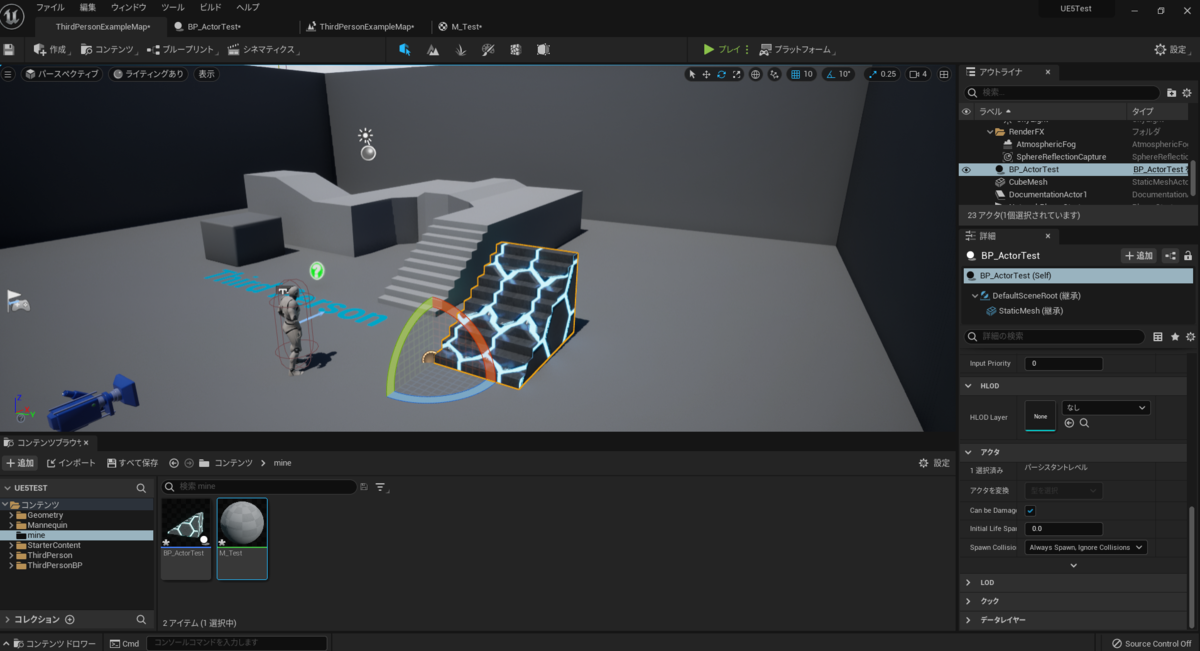Open Fracture mode icon

click(515, 49)
